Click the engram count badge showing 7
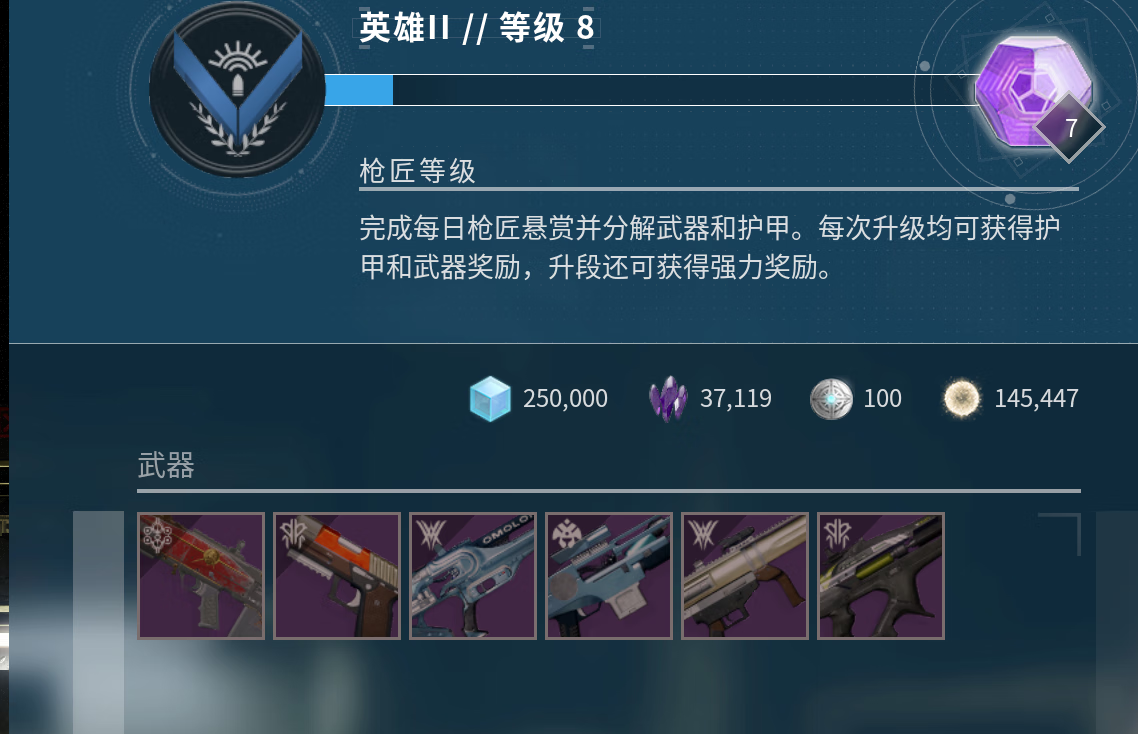The width and height of the screenshot is (1138, 734). pos(1070,128)
